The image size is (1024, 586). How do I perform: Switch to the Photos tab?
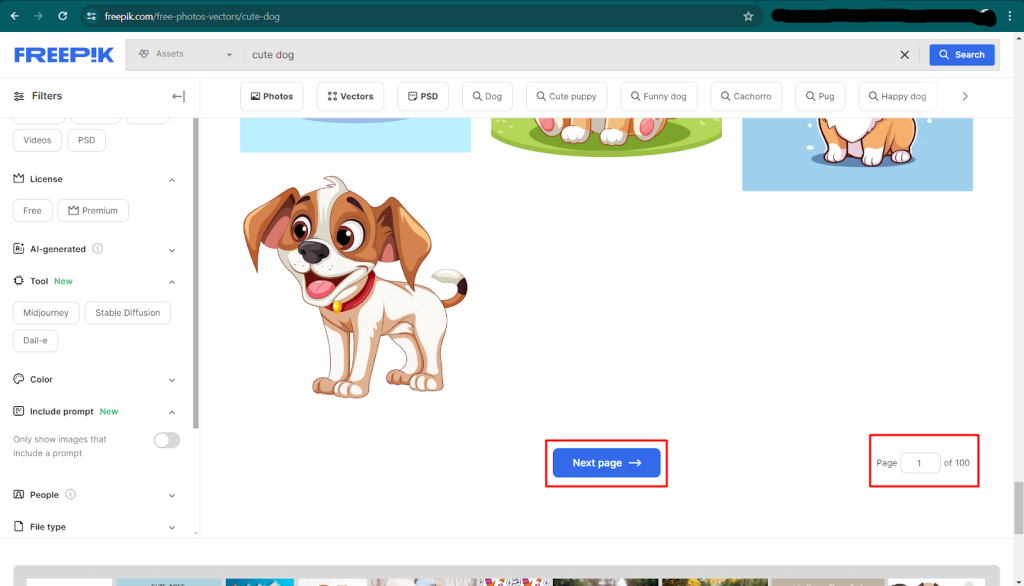(272, 96)
